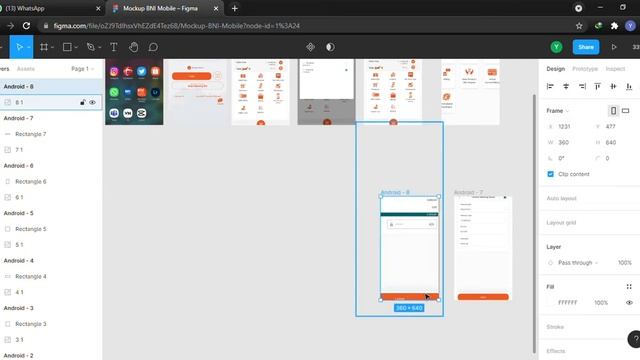Open Move tool options dropdown arrow
Viewport: 640px width, 360px height.
coord(29,48)
